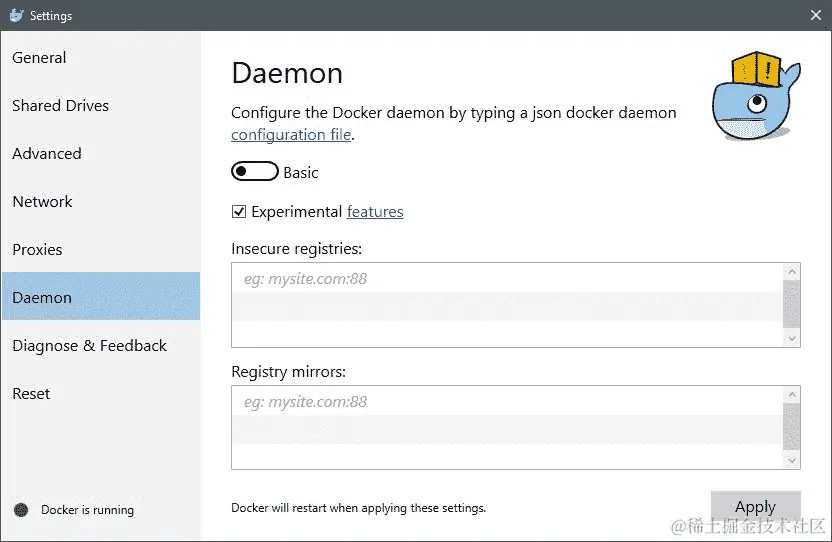This screenshot has height=542, width=832.
Task: Open the Reset settings tab
Action: (31, 394)
